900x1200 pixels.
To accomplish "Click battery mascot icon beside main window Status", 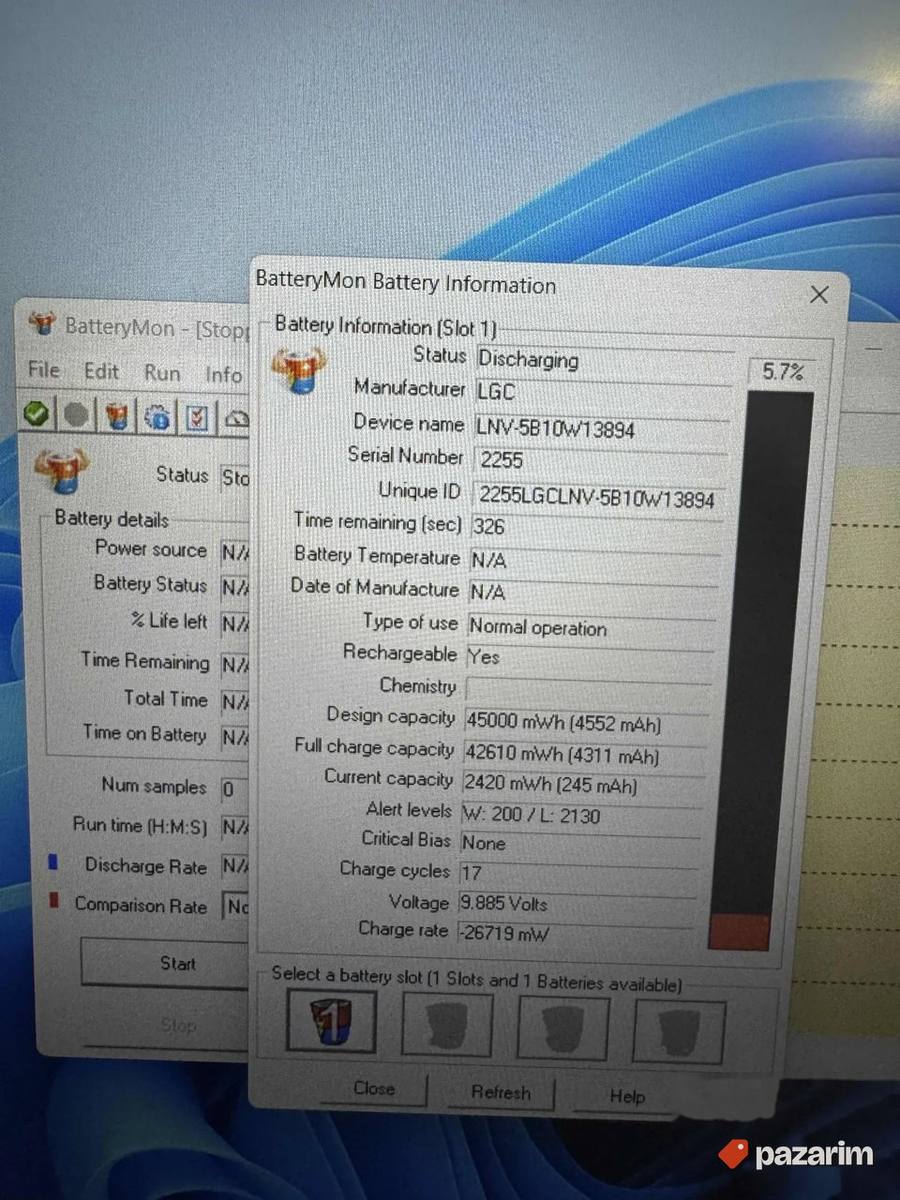I will (61, 470).
